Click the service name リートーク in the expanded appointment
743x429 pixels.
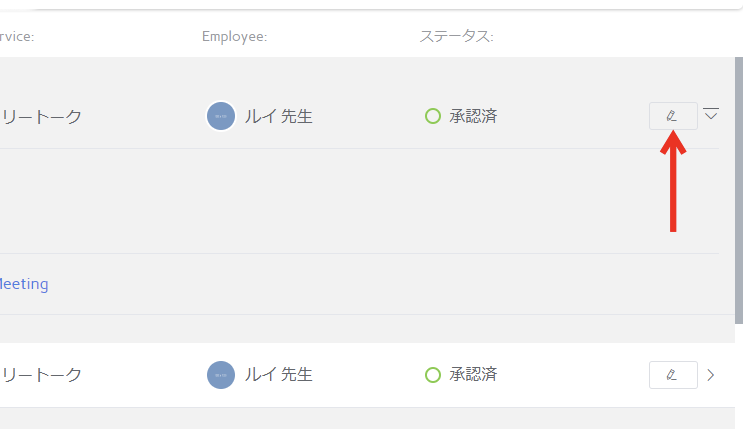(x=41, y=117)
